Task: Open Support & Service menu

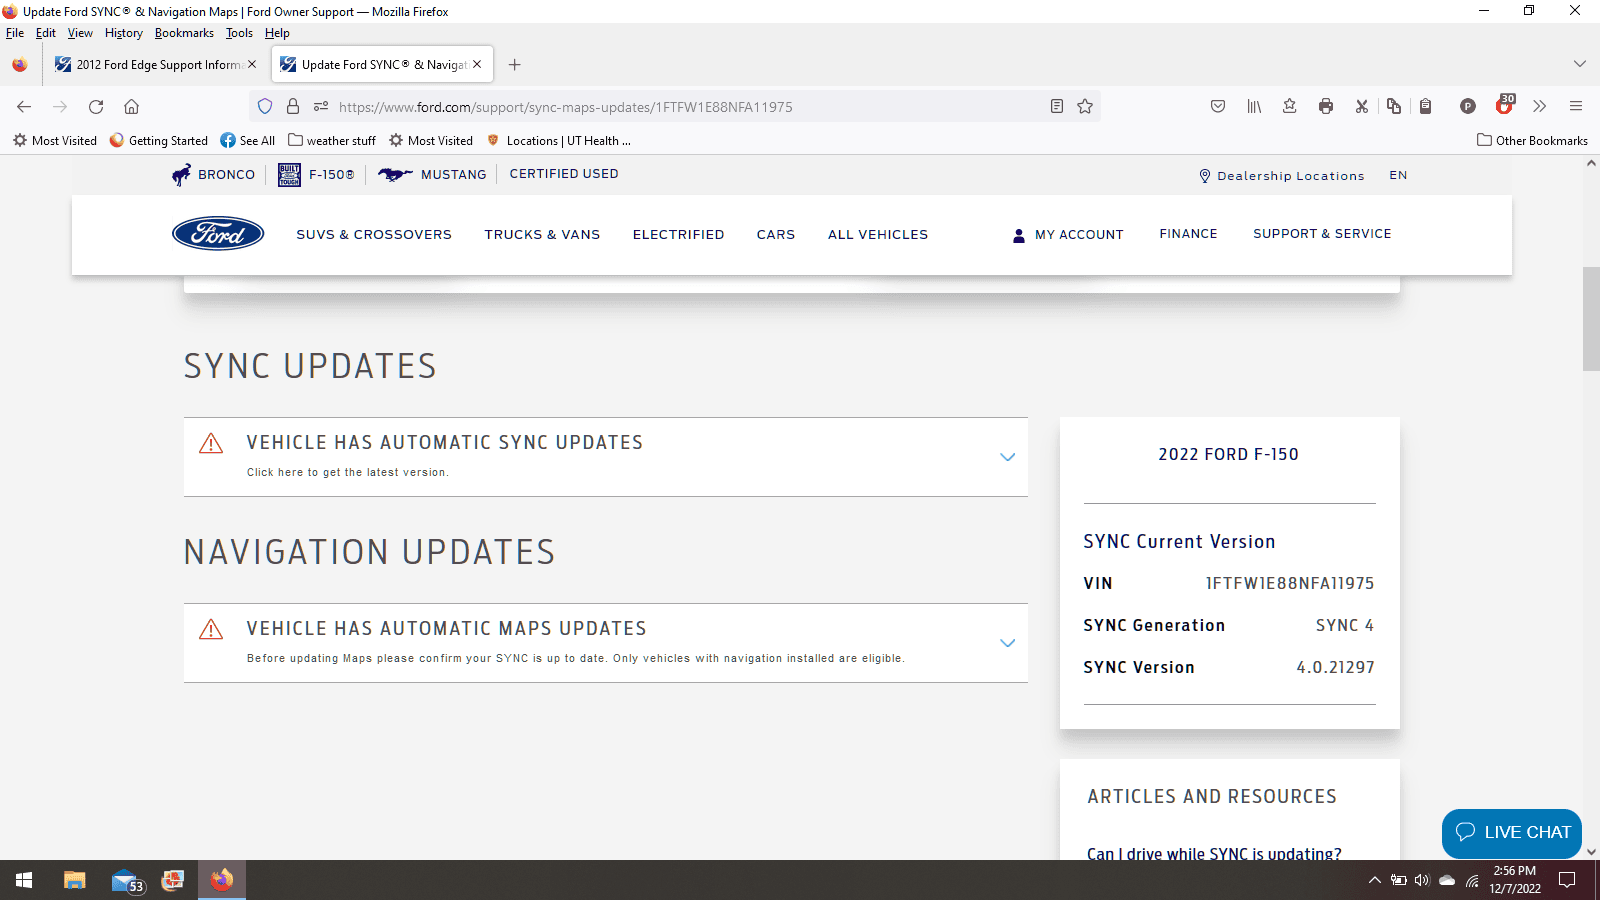Action: 1322,234
